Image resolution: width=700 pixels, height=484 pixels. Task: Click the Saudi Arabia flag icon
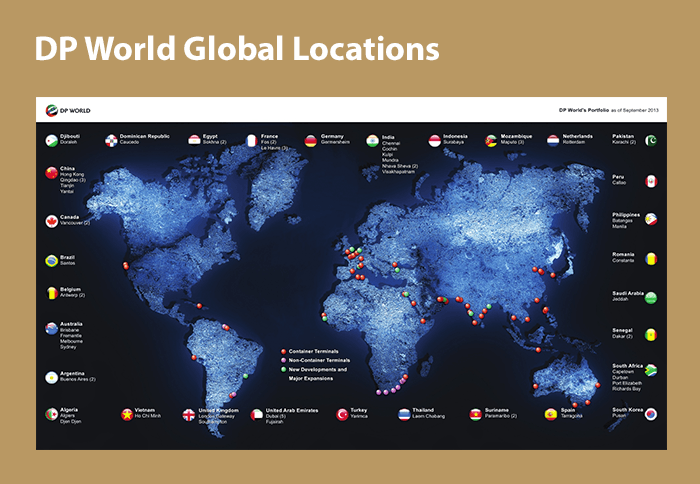[x=651, y=298]
